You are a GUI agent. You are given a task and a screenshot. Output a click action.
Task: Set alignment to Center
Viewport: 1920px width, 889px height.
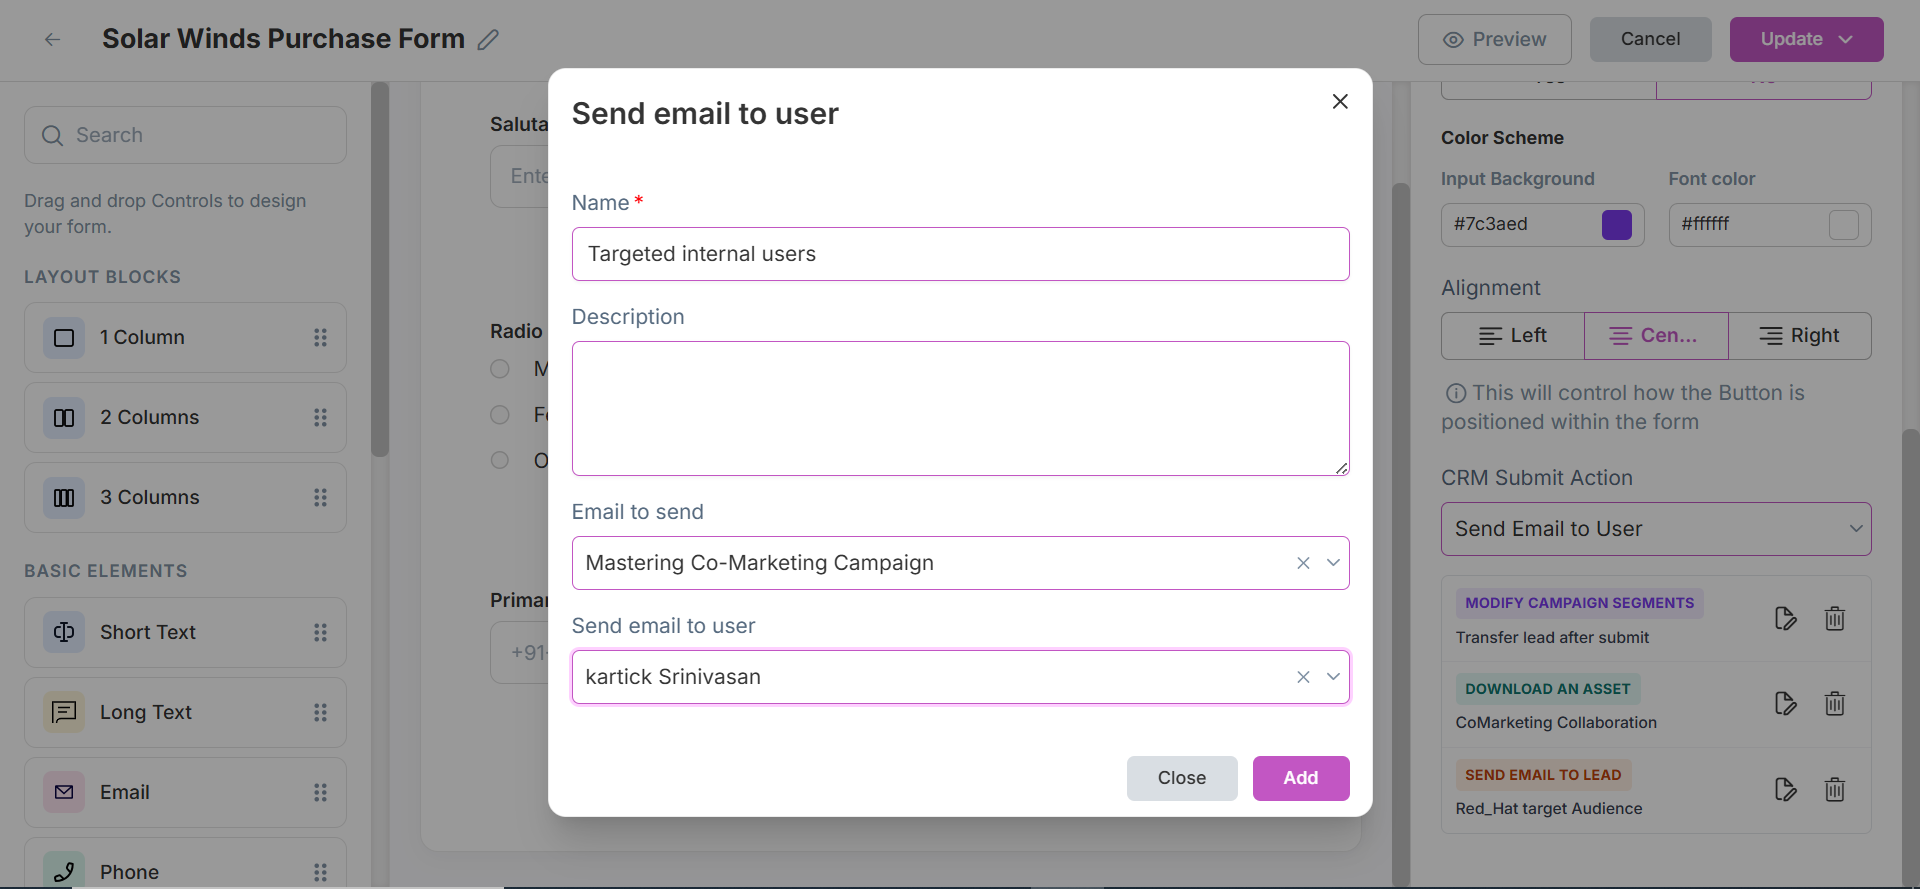pyautogui.click(x=1656, y=336)
